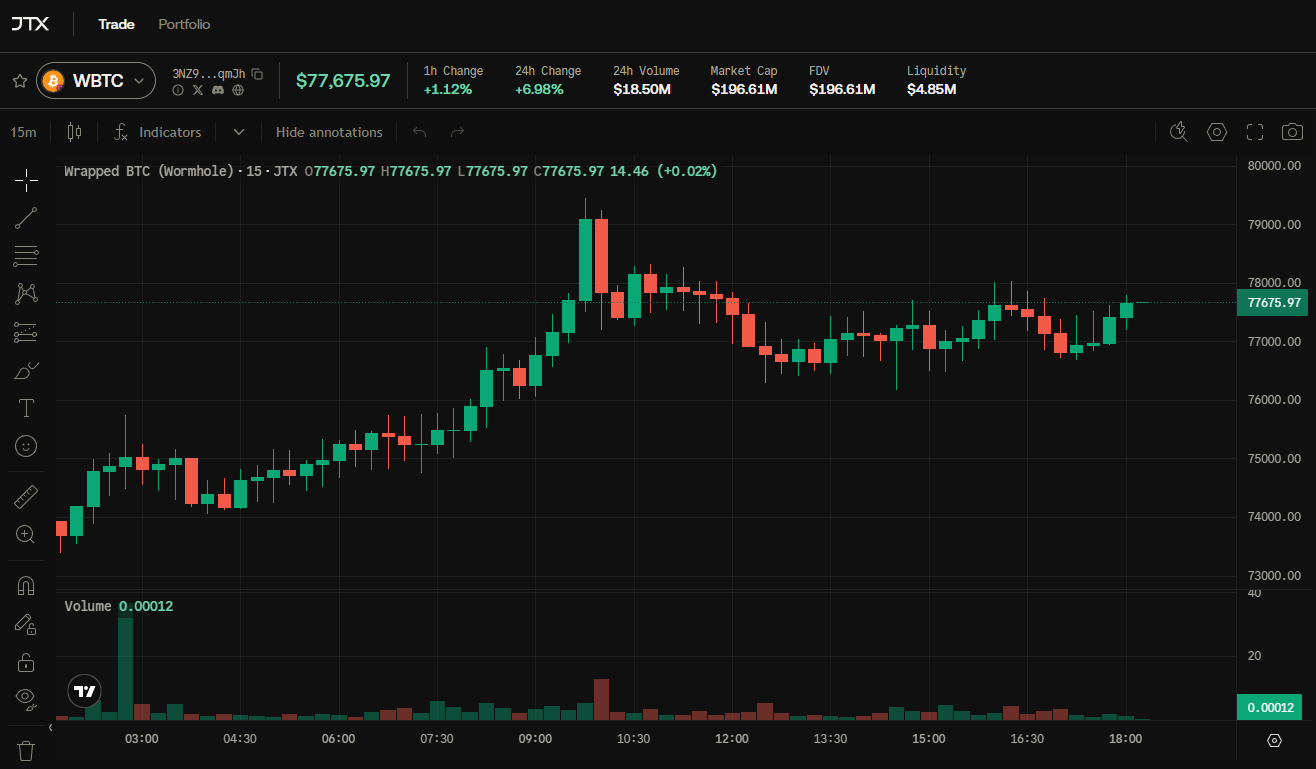The width and height of the screenshot is (1316, 769).
Task: Open the token info icon
Action: click(x=178, y=90)
